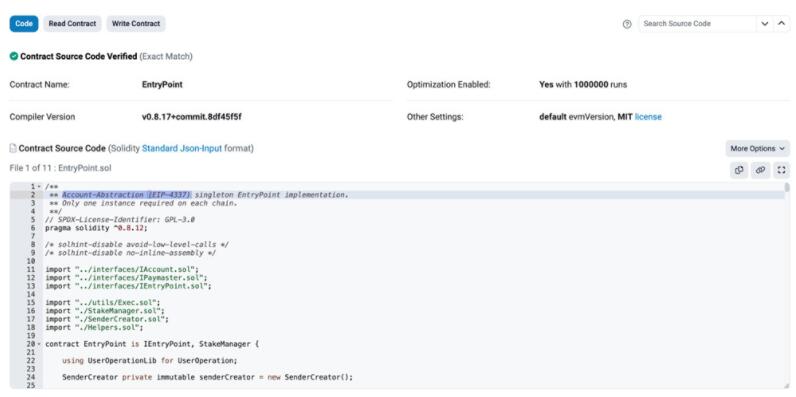The image size is (796, 397).
Task: Click the 'solhint-disable no-inline-assembly' comment
Action: point(130,253)
